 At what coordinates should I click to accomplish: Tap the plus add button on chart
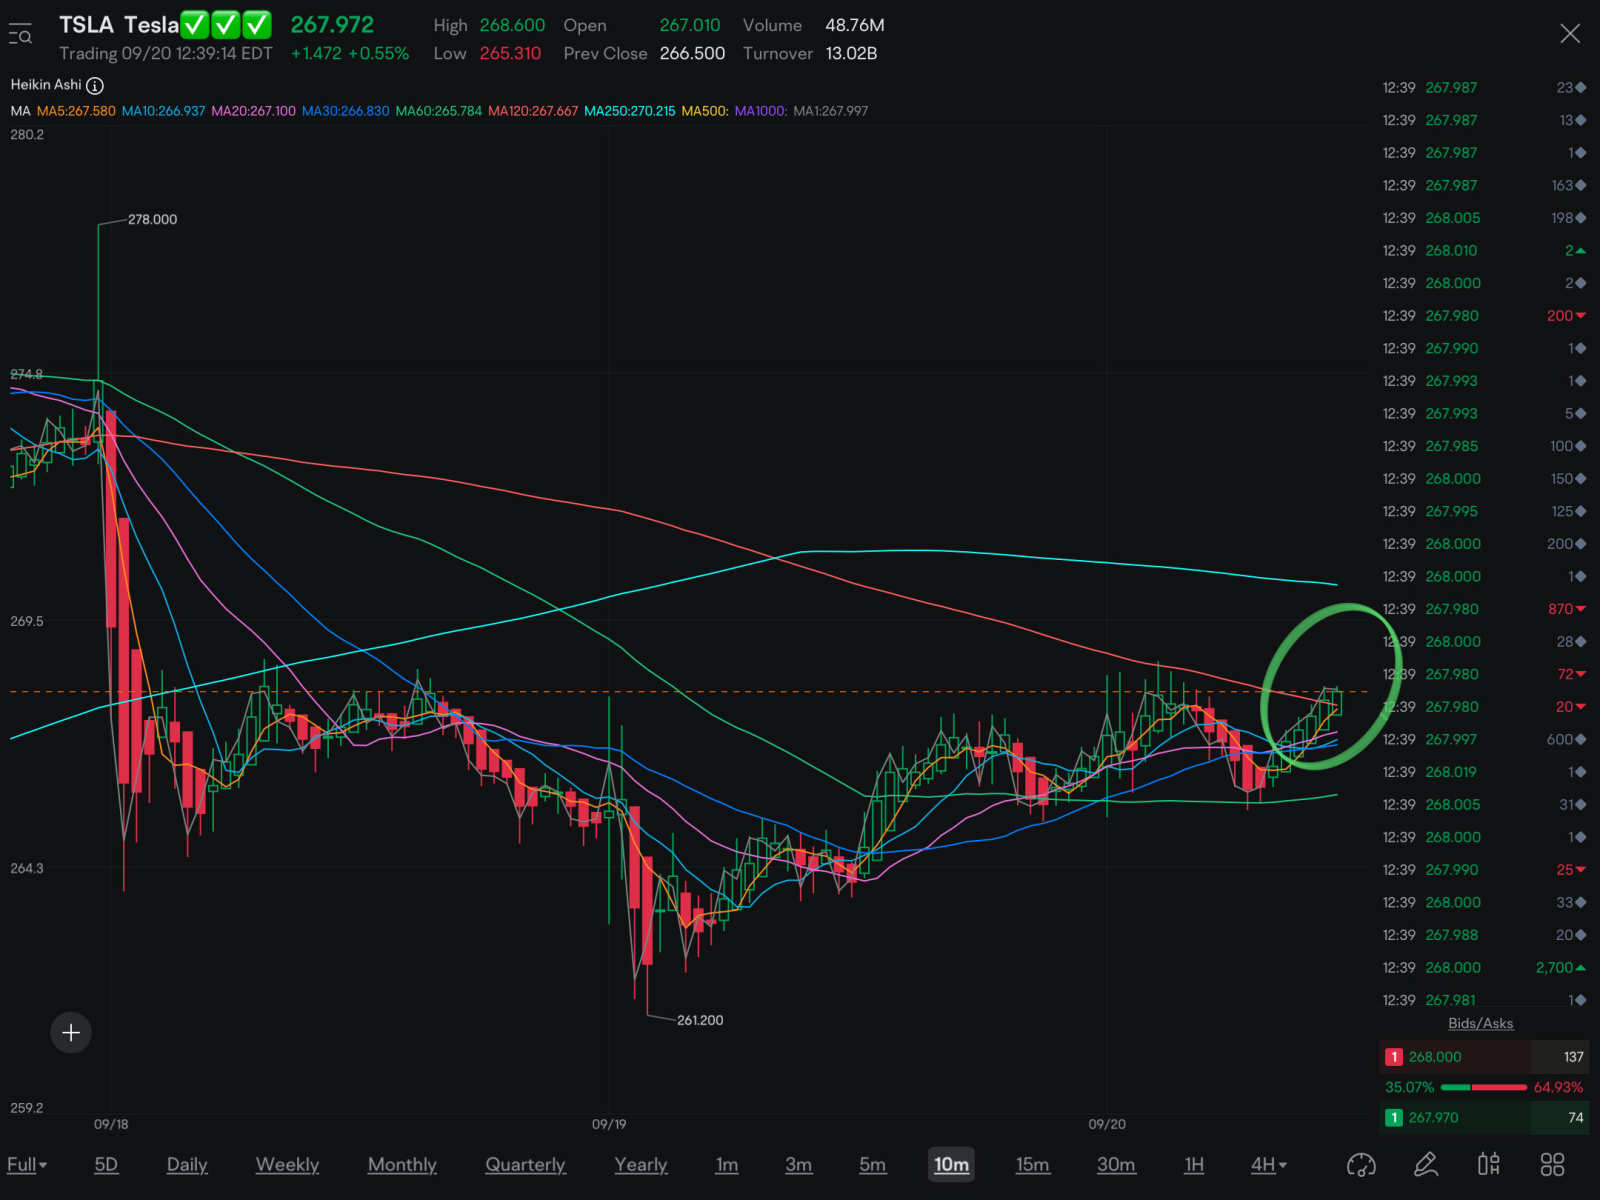[71, 1032]
